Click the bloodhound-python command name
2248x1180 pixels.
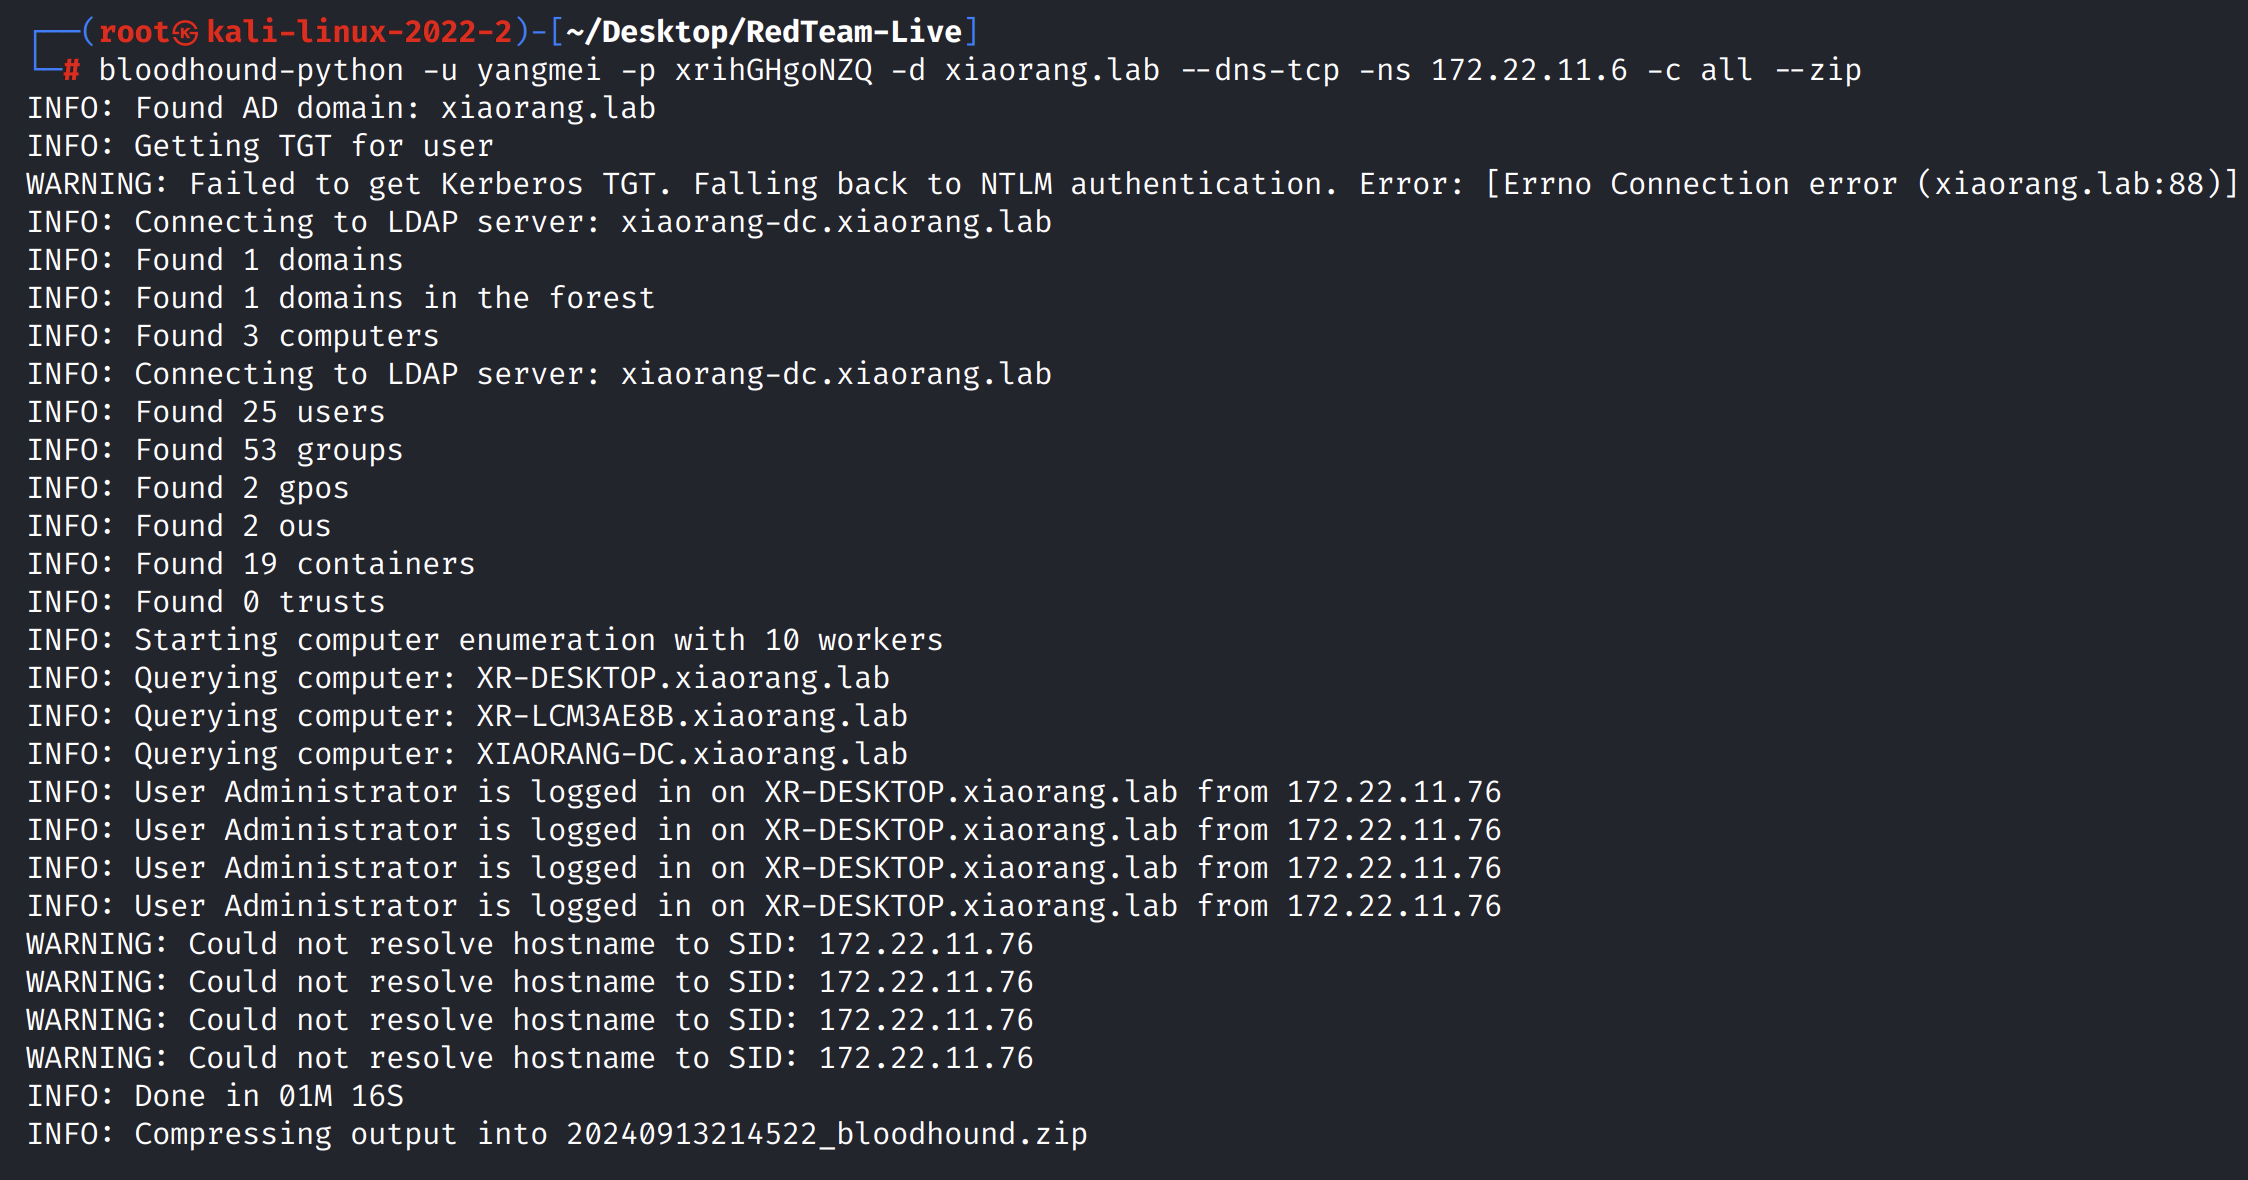click(251, 70)
